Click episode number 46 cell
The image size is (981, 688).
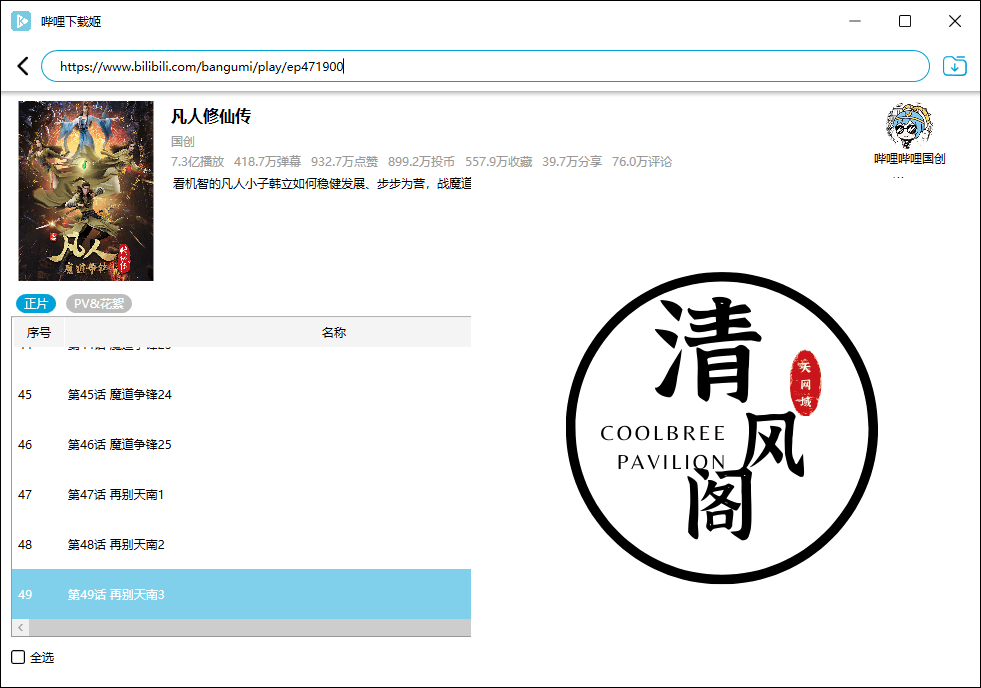(25, 445)
